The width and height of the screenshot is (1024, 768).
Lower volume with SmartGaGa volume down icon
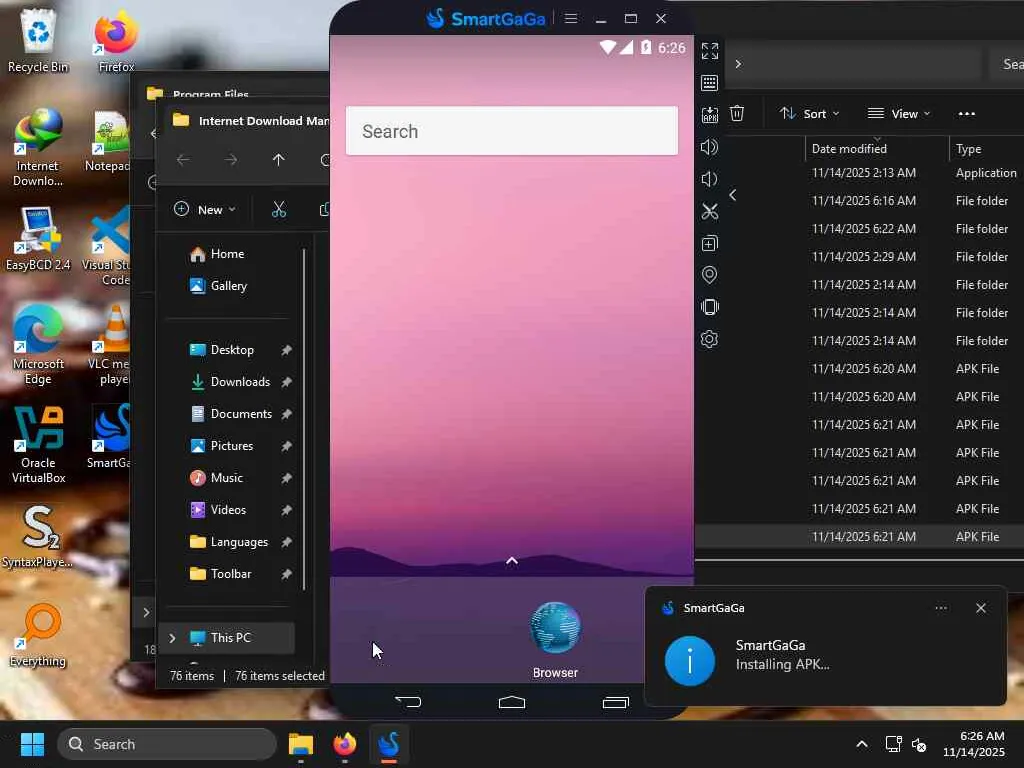tap(709, 179)
